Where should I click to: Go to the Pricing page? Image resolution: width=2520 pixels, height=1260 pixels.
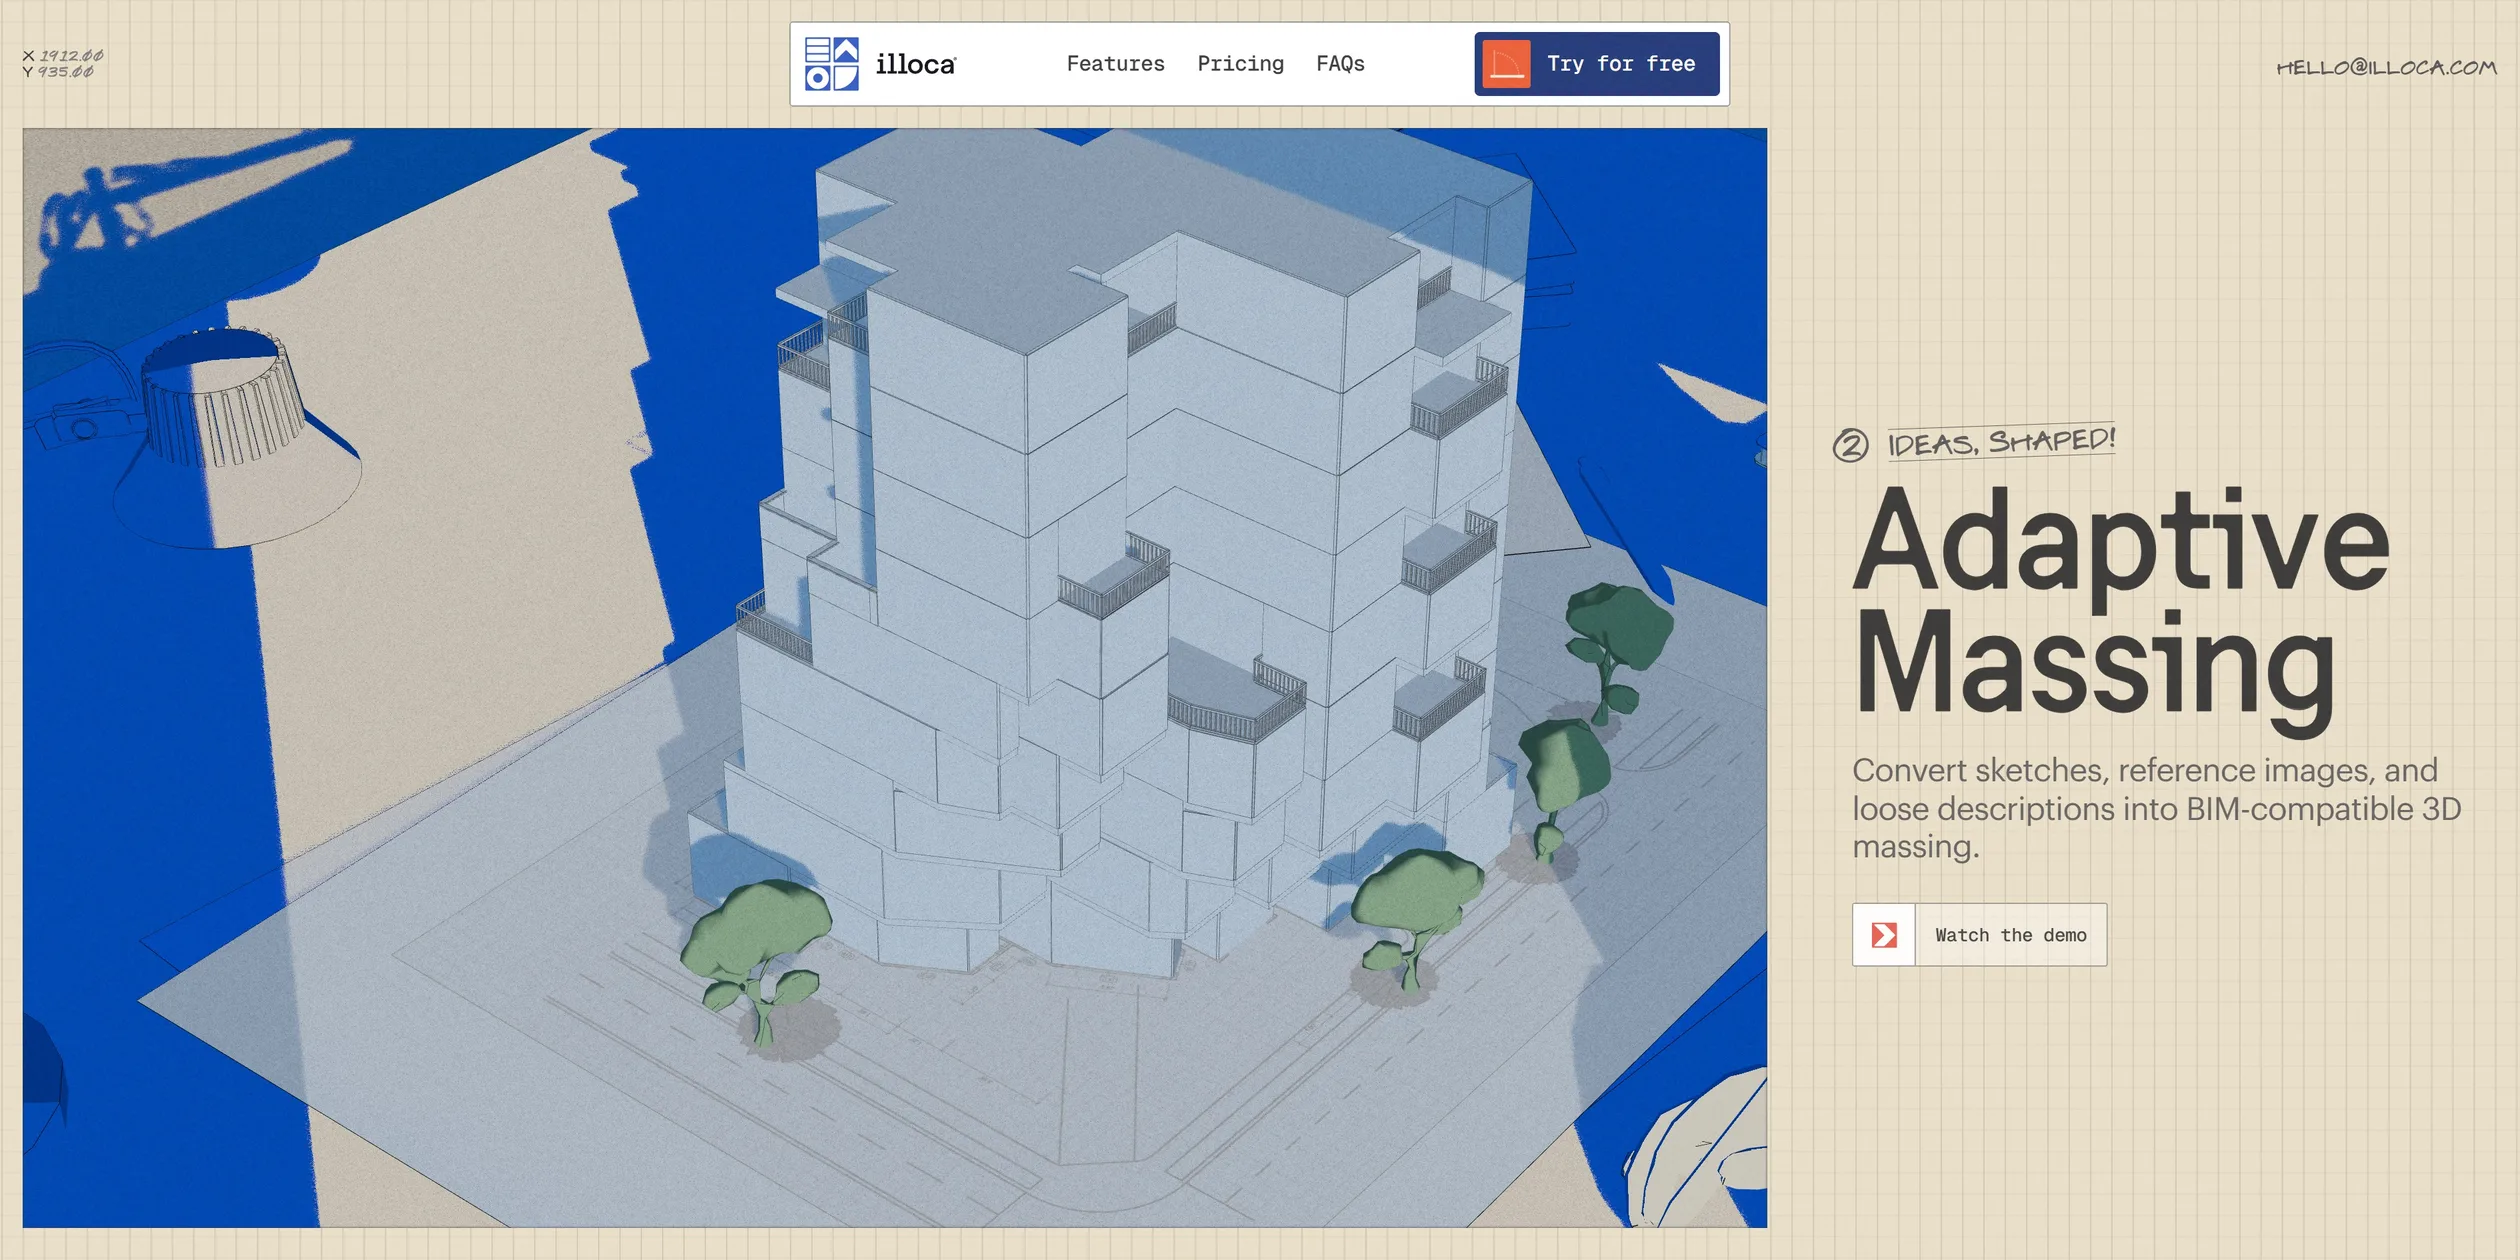coord(1240,64)
